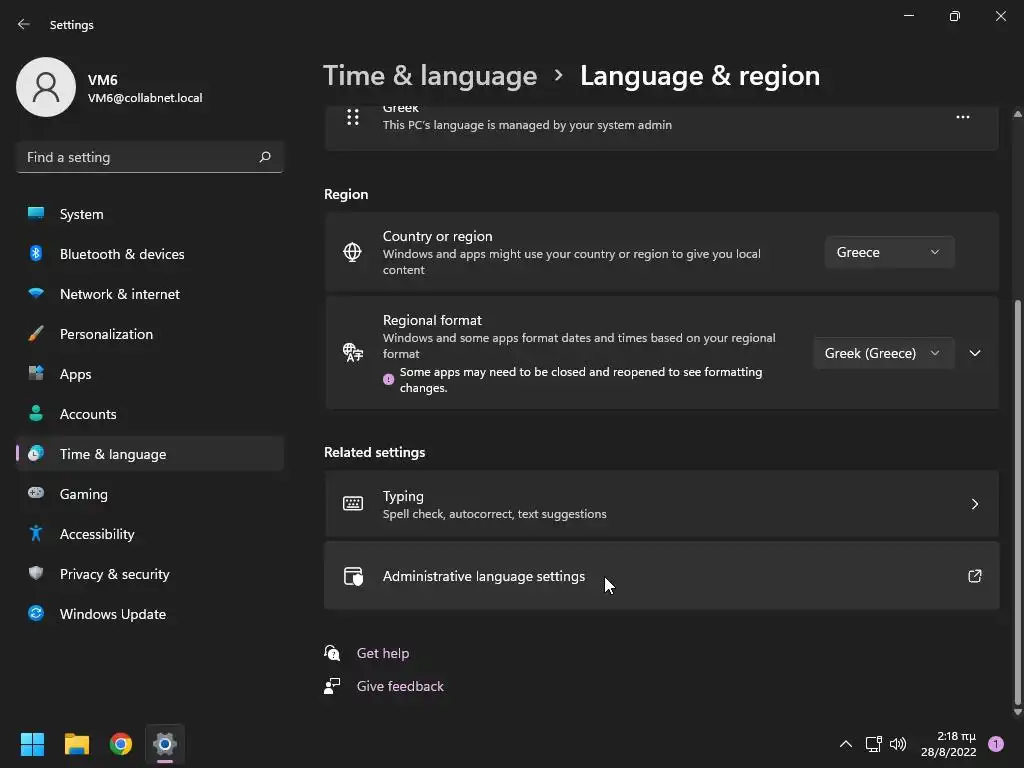
Task: Click the VM6 user profile avatar
Action: 46,87
